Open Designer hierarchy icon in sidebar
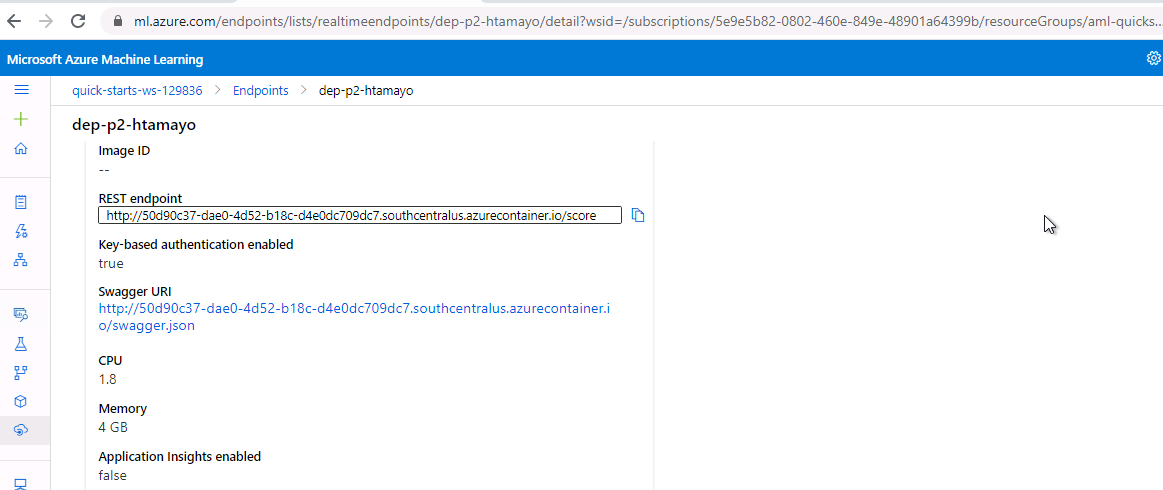The width and height of the screenshot is (1163, 490). click(21, 259)
